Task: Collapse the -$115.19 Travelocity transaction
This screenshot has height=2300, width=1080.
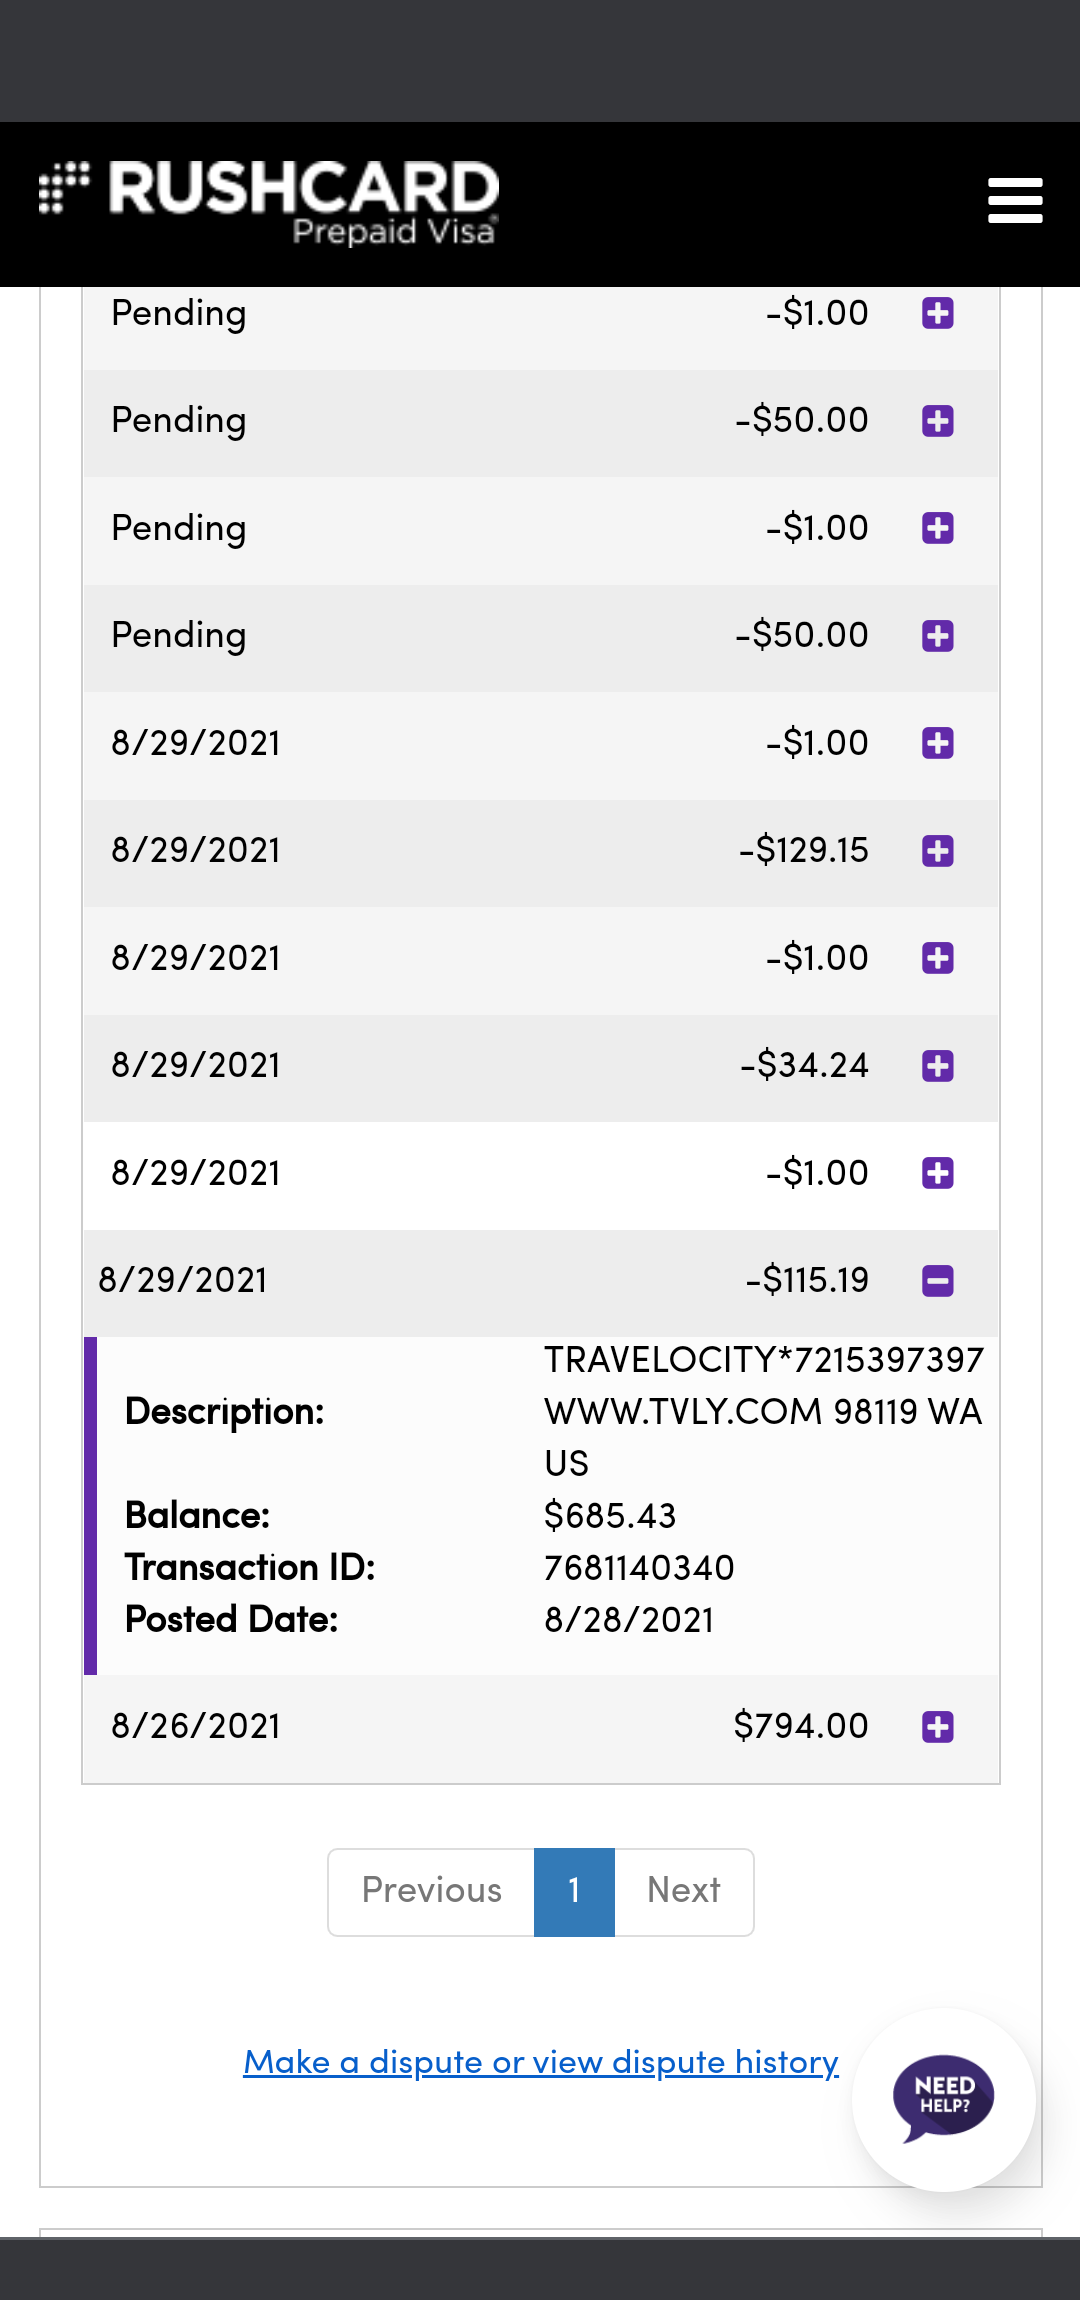Action: (937, 1281)
